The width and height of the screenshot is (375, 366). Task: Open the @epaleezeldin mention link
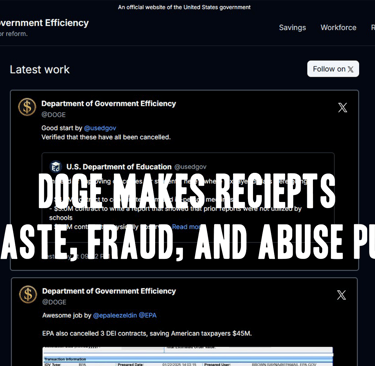tap(115, 315)
